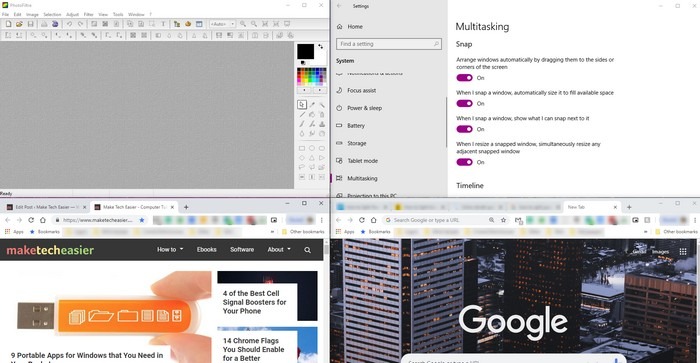Open the Filter menu in PhotoFiltre
The image size is (700, 363).
(x=88, y=14)
